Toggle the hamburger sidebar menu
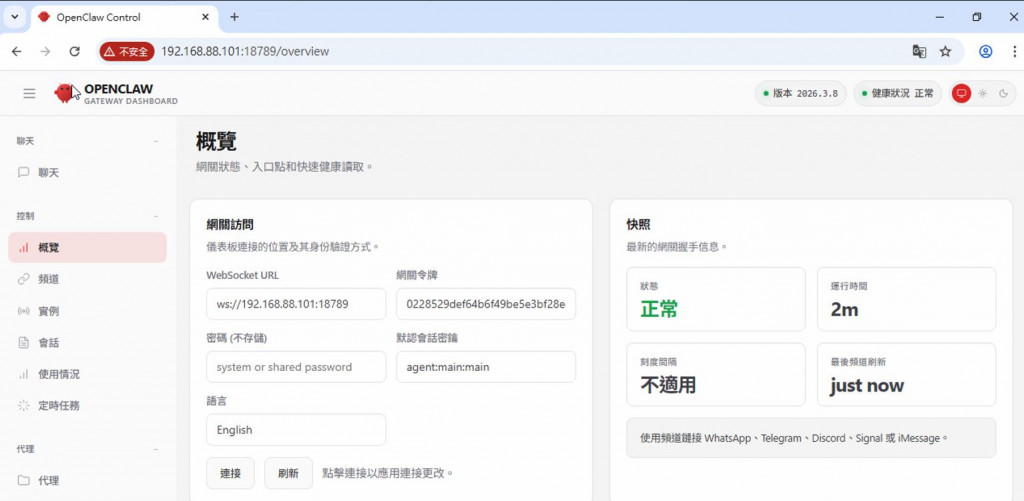The height and width of the screenshot is (501, 1024). (x=29, y=93)
